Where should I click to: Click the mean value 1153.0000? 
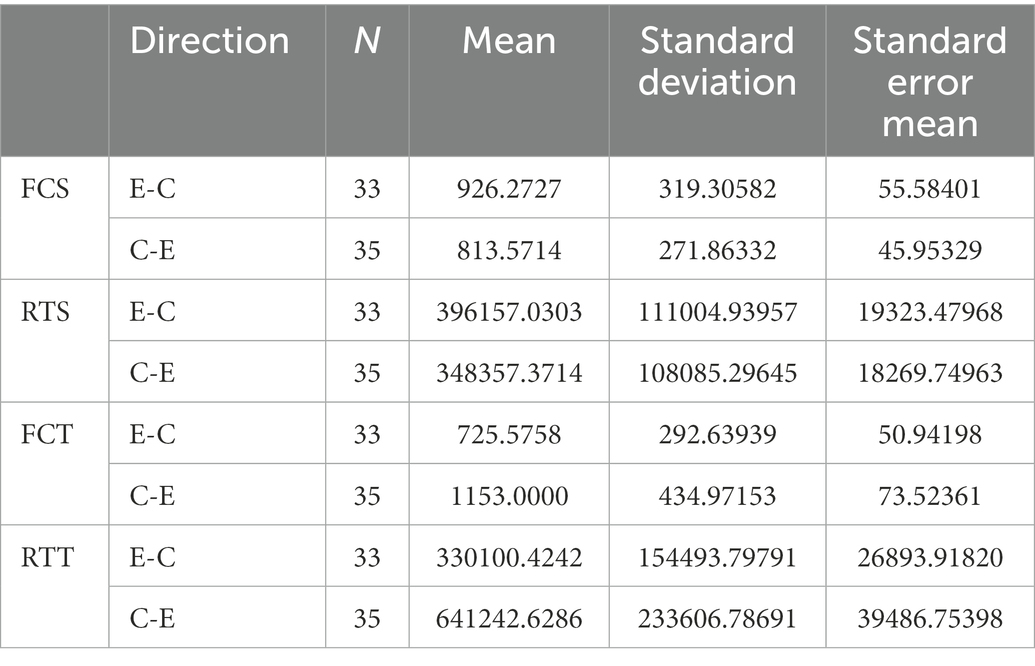click(x=509, y=496)
